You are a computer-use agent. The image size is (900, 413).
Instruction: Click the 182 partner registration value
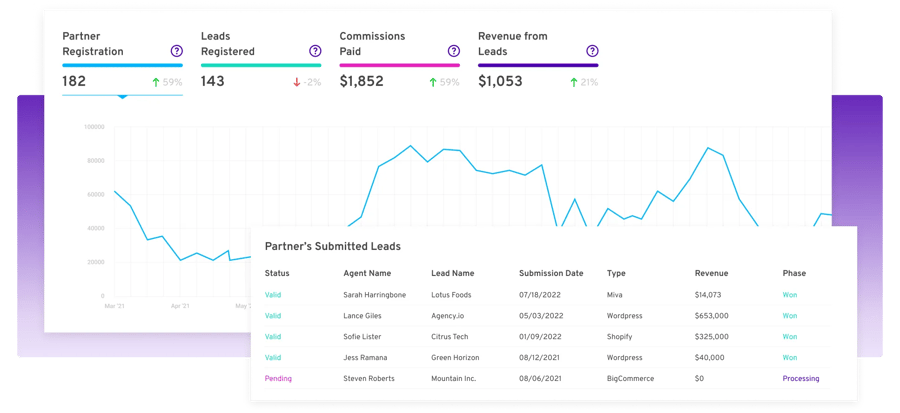point(74,81)
